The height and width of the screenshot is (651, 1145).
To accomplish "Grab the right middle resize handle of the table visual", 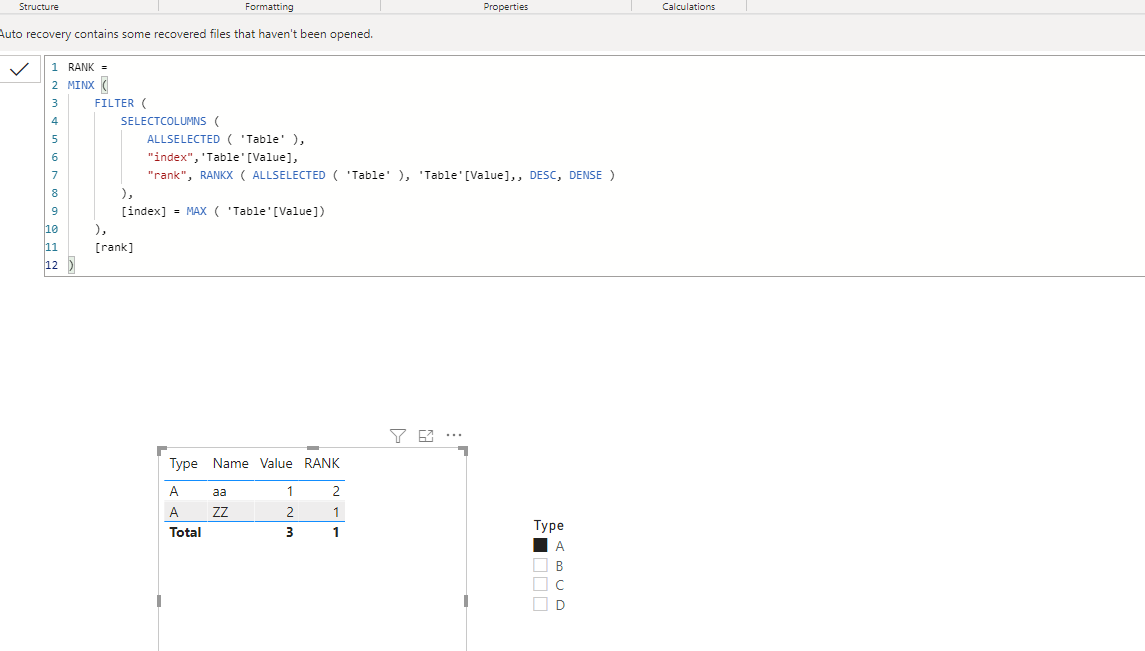I will (x=466, y=601).
